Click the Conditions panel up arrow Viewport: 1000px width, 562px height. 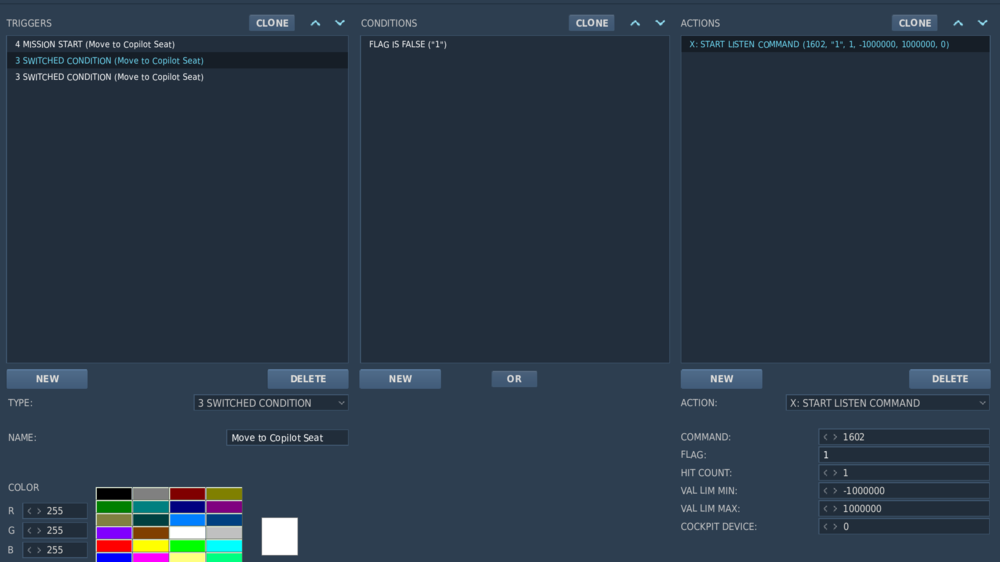(x=635, y=23)
